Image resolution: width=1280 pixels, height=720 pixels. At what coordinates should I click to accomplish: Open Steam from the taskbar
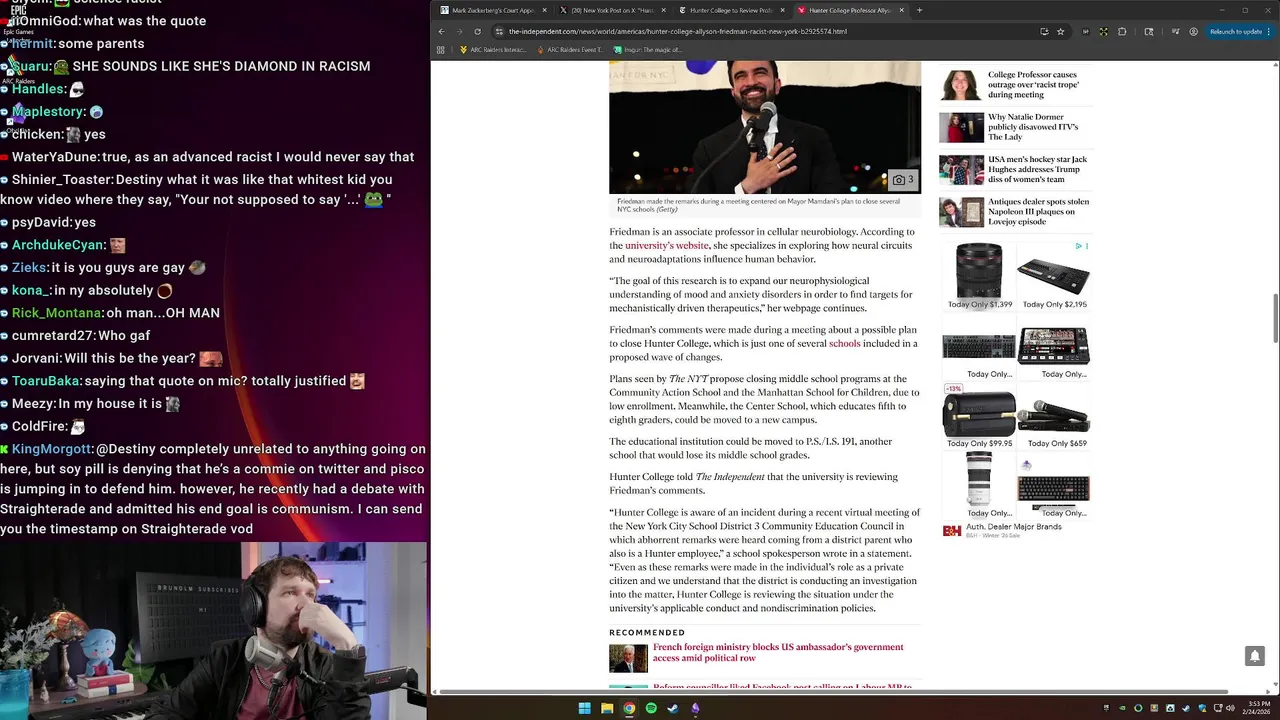coord(673,708)
